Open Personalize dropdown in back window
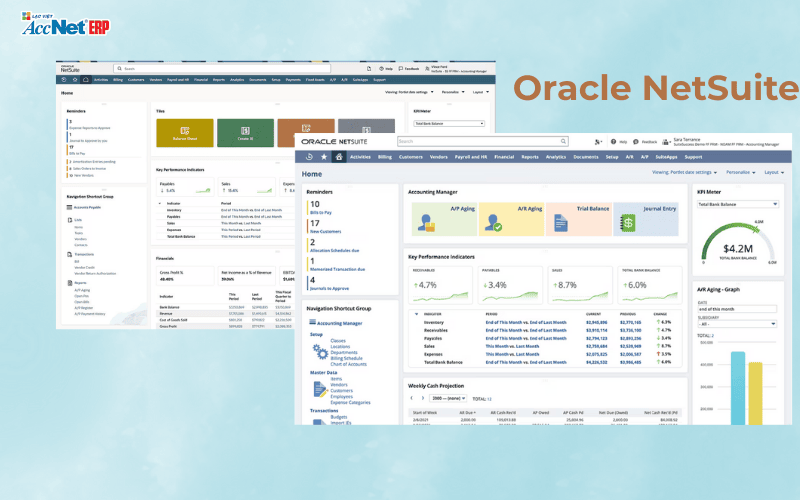 pos(453,92)
